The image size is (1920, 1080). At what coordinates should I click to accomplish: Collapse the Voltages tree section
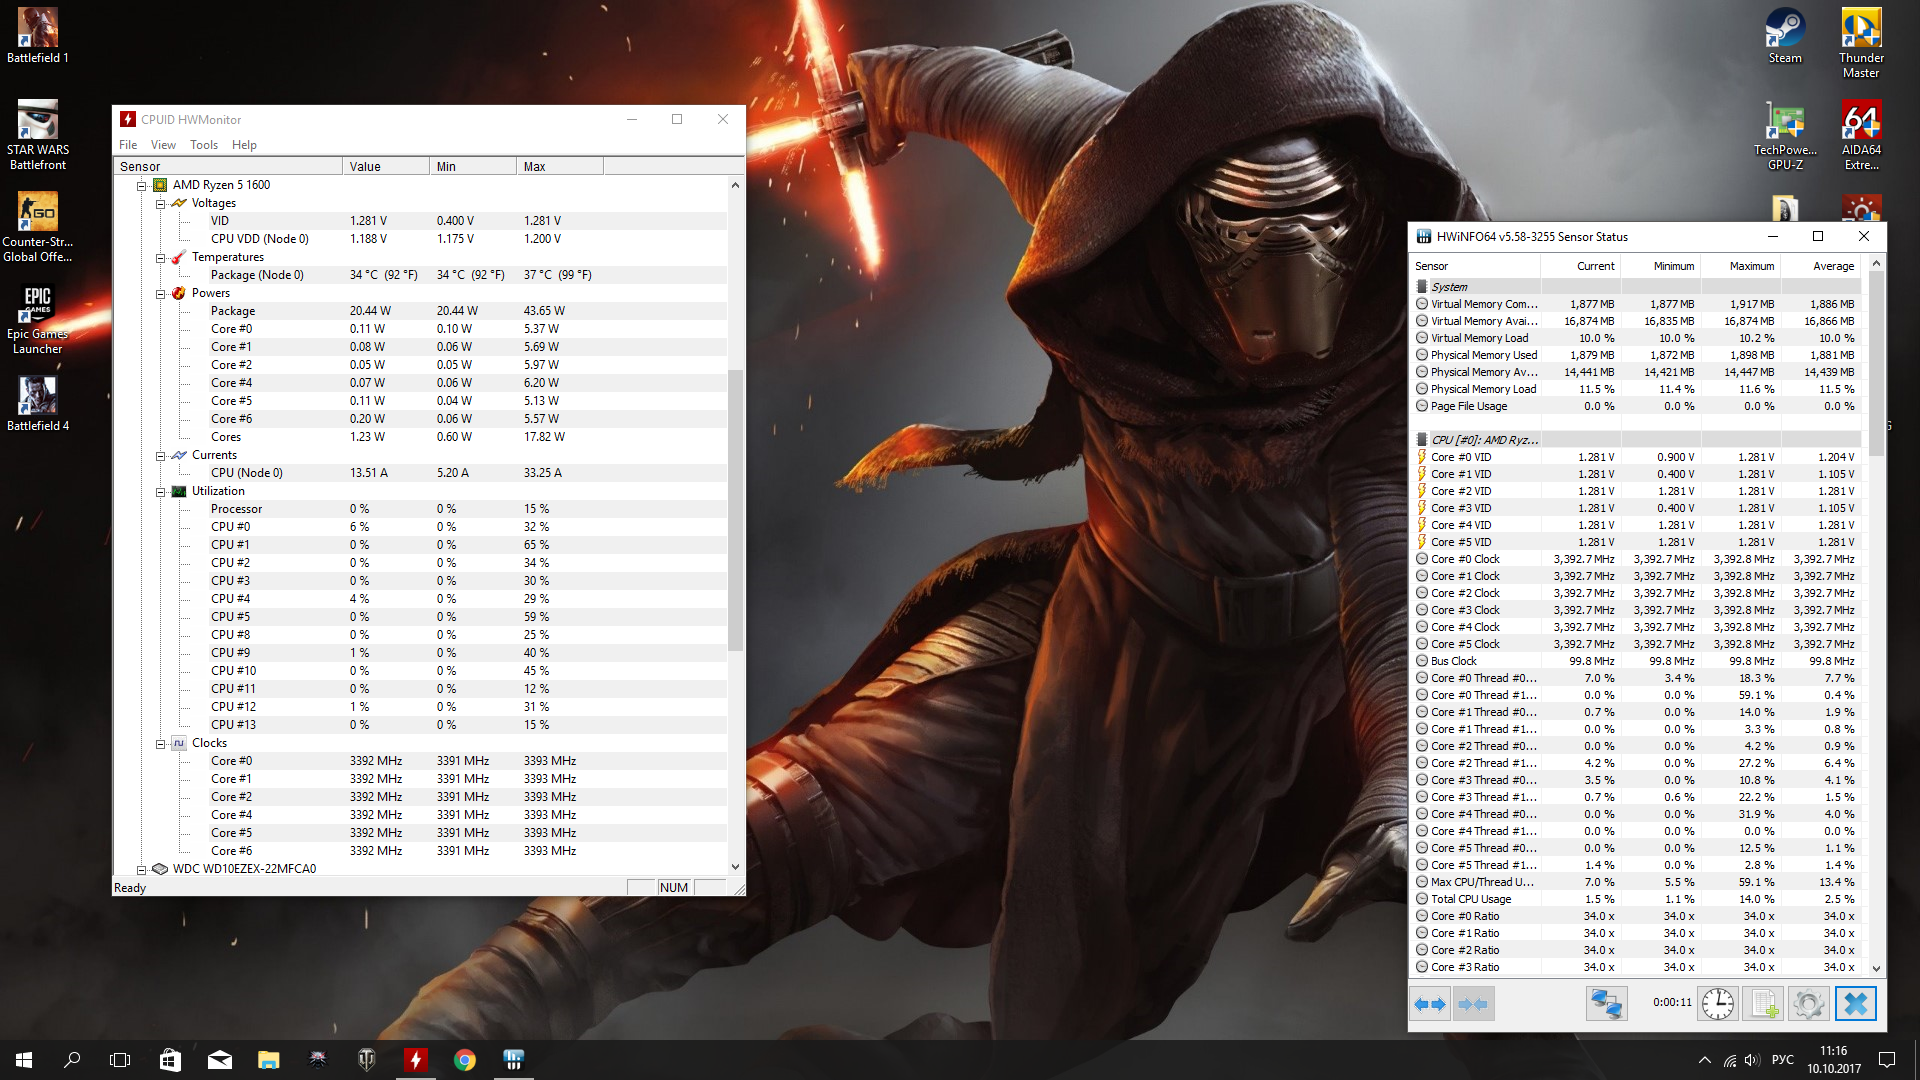point(160,203)
